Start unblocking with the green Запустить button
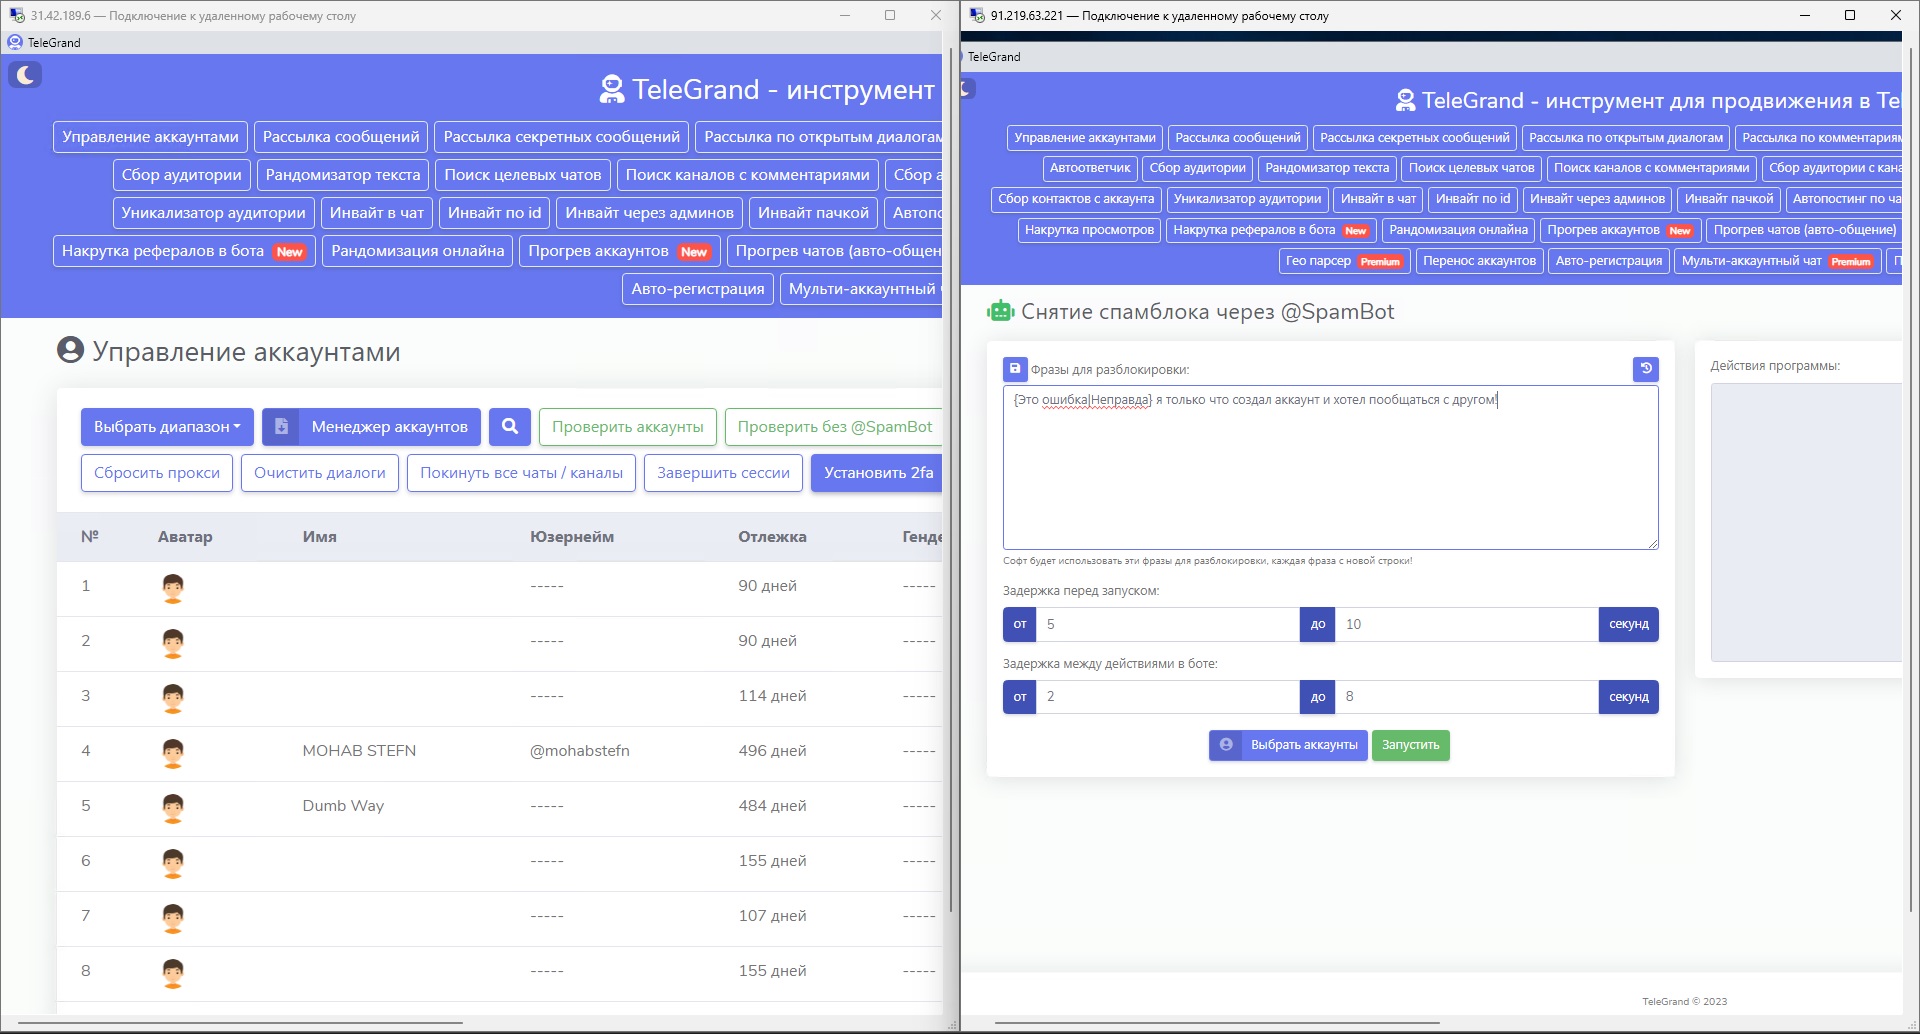Viewport: 1920px width, 1034px height. (1411, 745)
